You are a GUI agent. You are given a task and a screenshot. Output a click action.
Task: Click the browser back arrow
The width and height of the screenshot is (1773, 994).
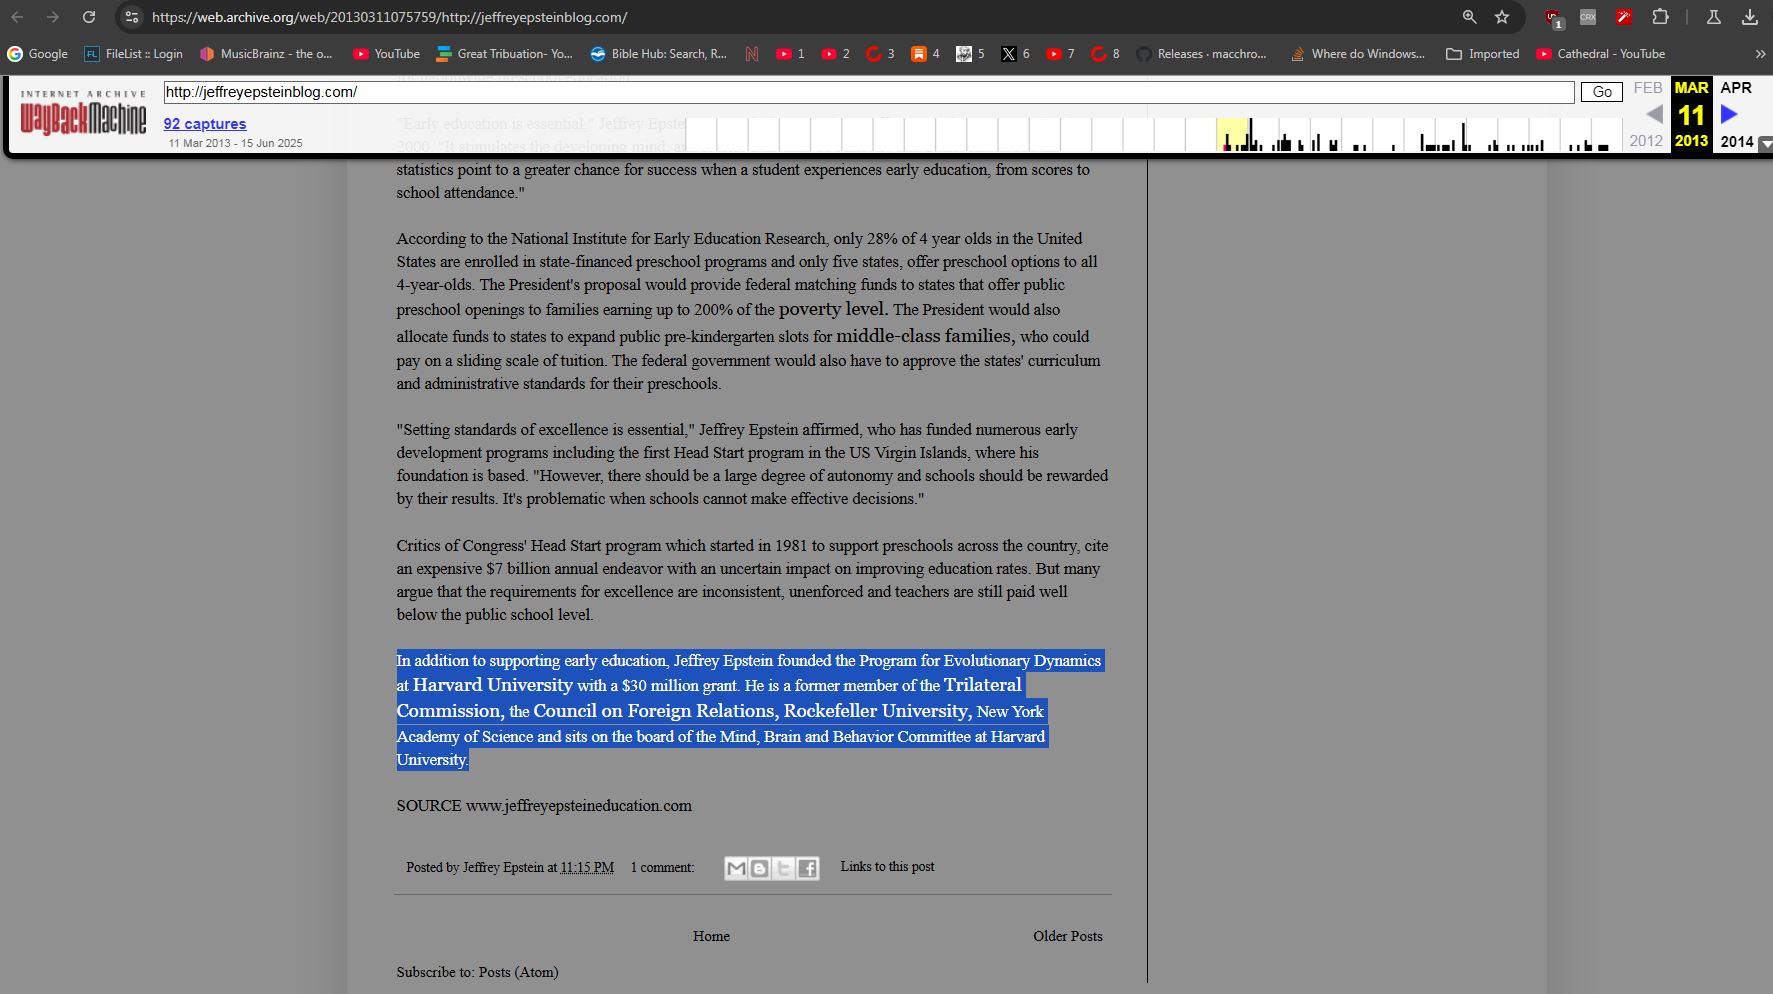(x=17, y=17)
